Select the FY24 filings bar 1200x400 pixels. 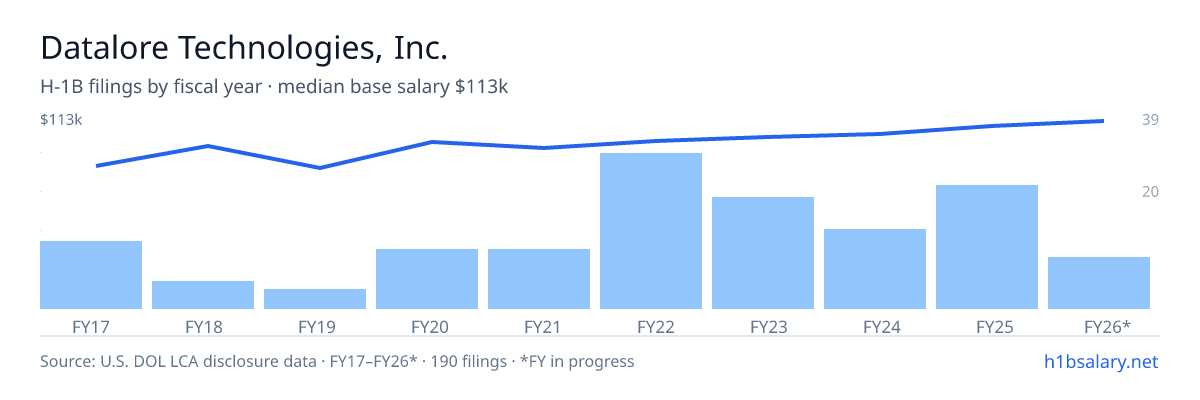[x=875, y=269]
